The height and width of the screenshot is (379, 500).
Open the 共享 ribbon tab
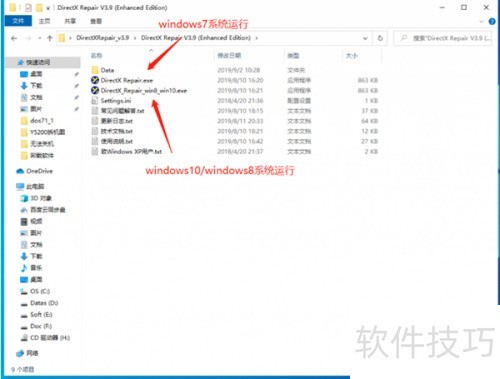coord(70,21)
